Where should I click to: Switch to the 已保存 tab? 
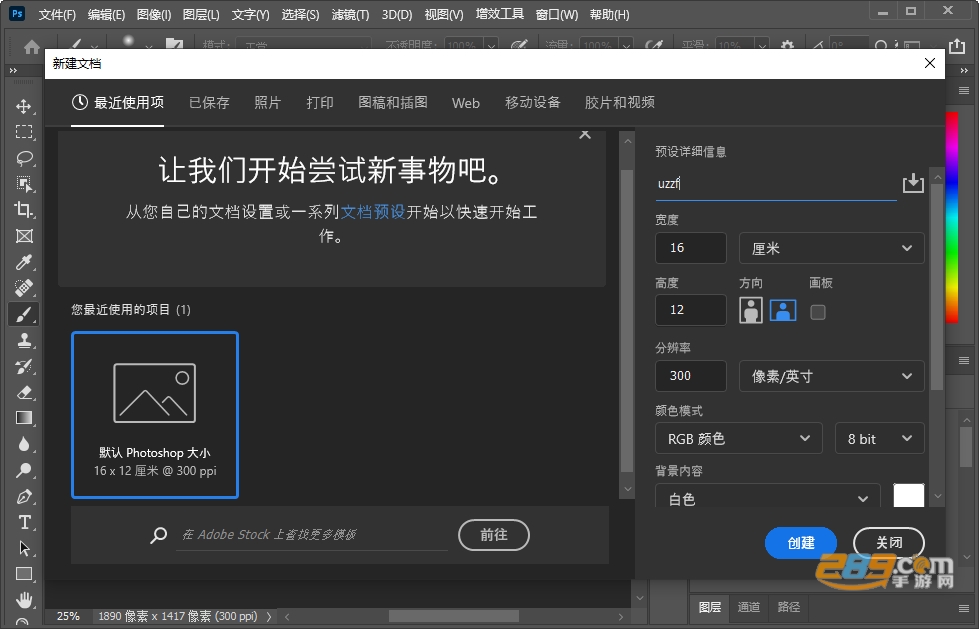209,102
